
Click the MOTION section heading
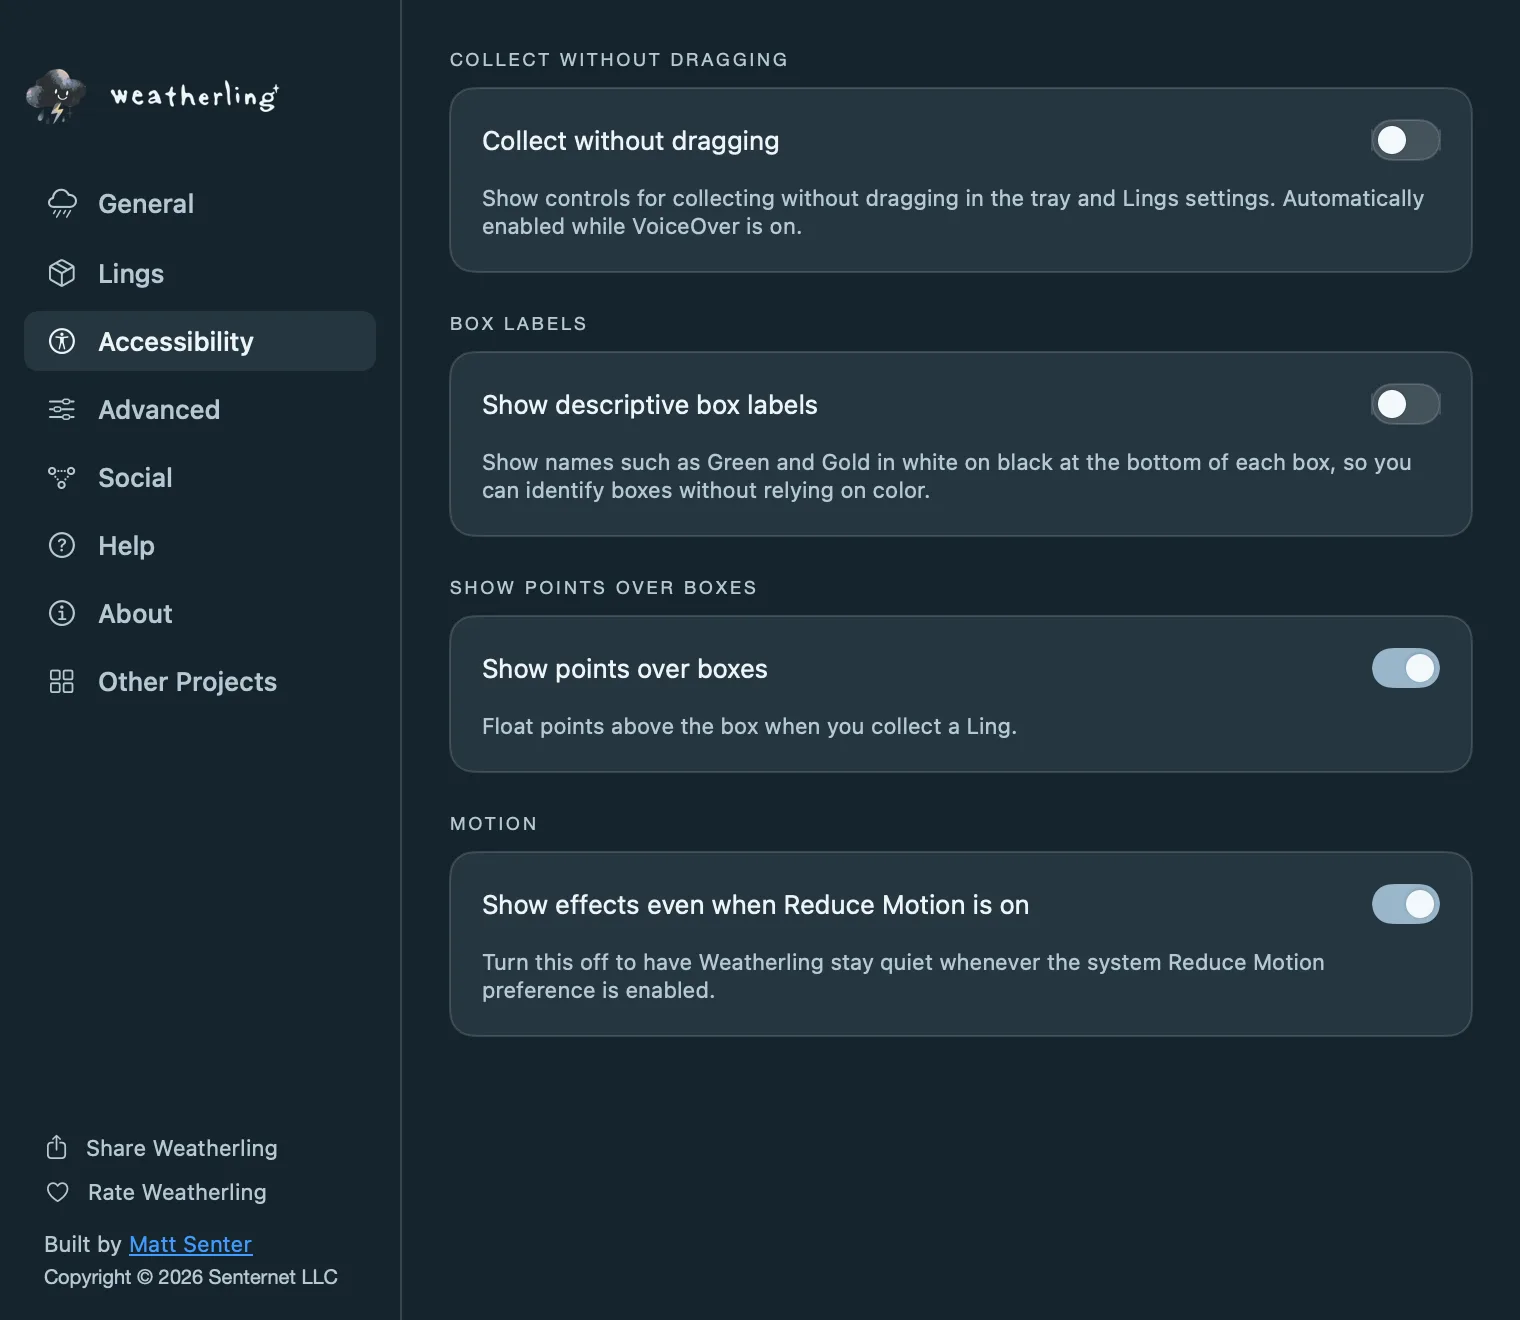coord(493,824)
